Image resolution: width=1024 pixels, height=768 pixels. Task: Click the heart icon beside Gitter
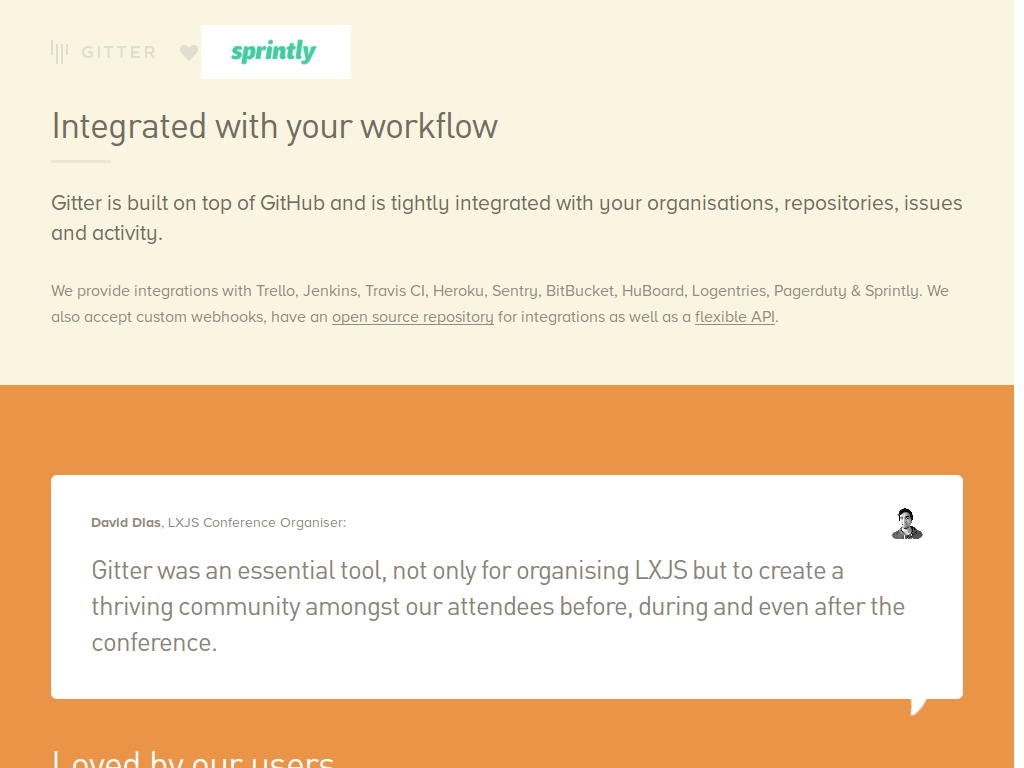(x=189, y=53)
